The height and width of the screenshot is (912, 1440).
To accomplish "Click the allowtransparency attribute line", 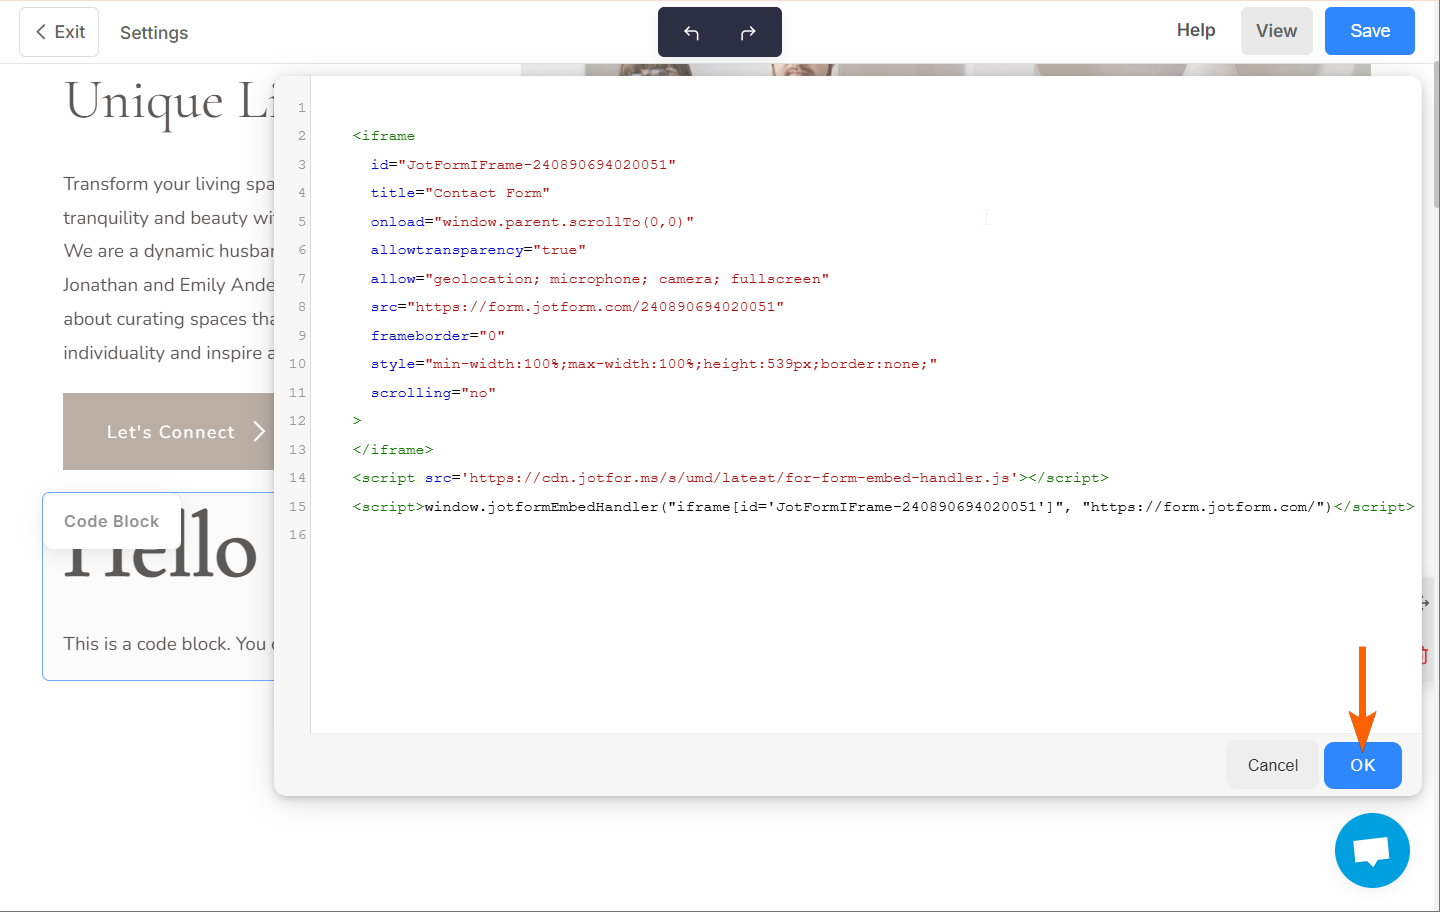I will tap(478, 250).
